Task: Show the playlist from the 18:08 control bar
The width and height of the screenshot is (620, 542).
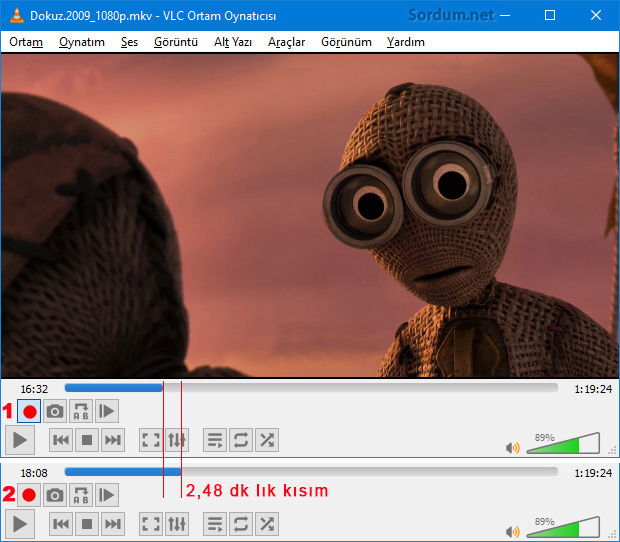Action: coord(215,524)
